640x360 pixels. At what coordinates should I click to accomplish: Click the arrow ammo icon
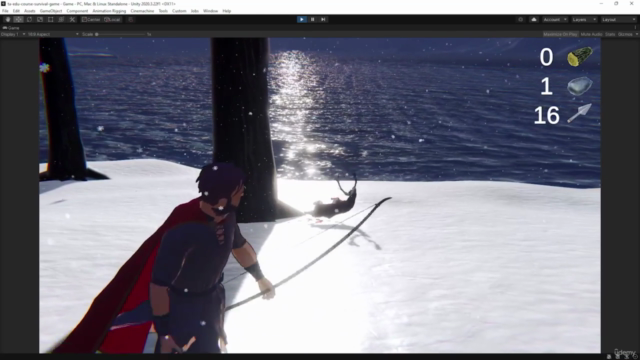[580, 113]
